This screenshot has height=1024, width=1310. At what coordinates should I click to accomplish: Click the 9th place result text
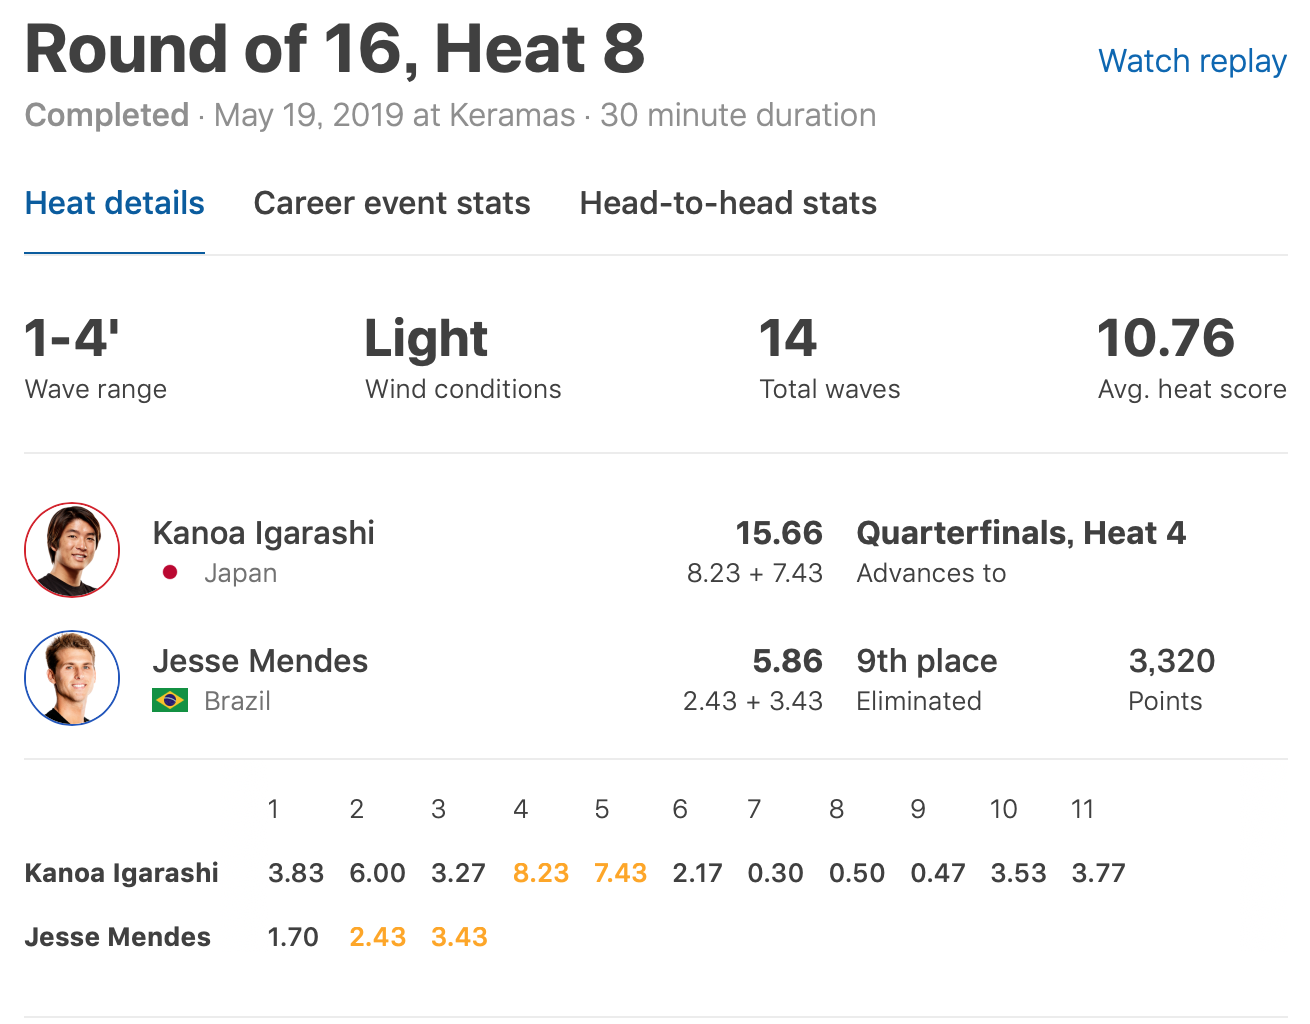tap(927, 661)
